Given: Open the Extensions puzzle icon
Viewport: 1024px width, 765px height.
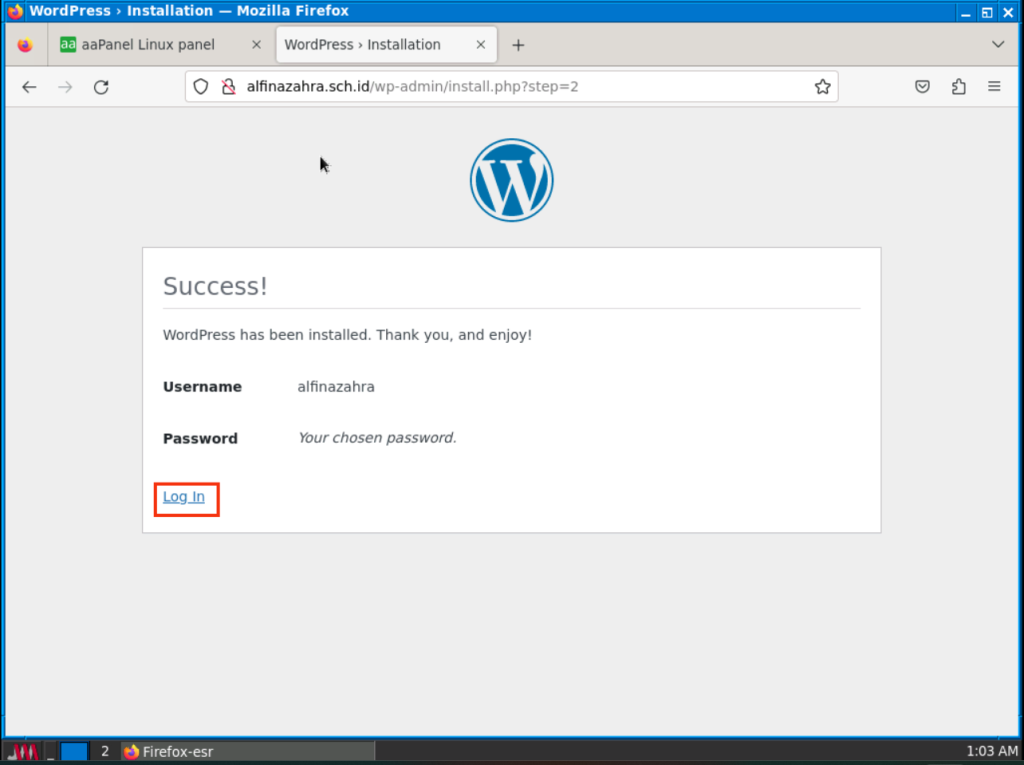Looking at the screenshot, I should tap(958, 87).
